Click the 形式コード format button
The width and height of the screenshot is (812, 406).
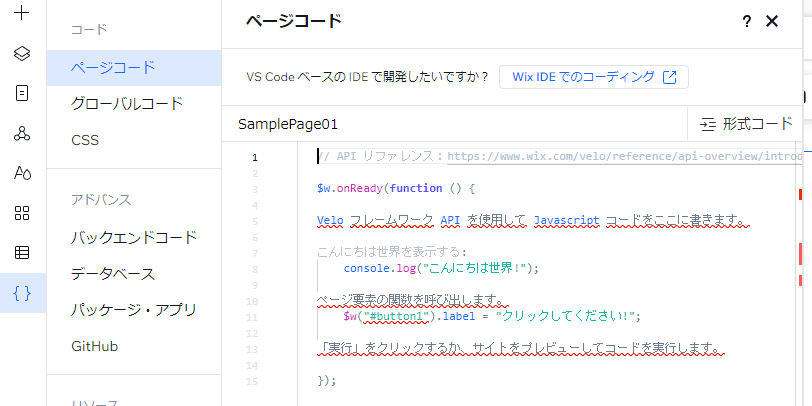coord(746,124)
